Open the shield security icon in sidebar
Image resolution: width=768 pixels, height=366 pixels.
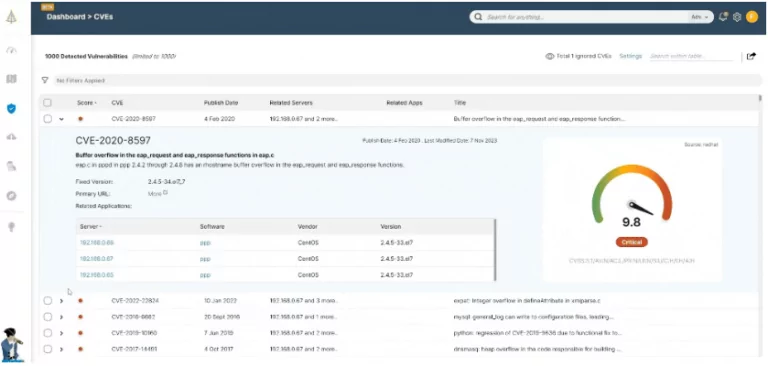[11, 108]
